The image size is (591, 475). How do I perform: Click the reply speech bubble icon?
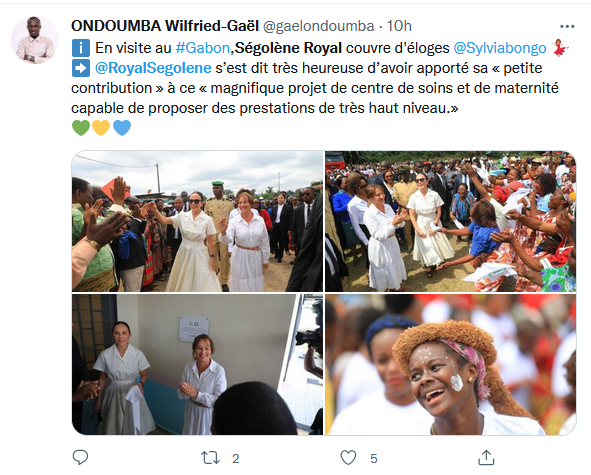tap(80, 458)
